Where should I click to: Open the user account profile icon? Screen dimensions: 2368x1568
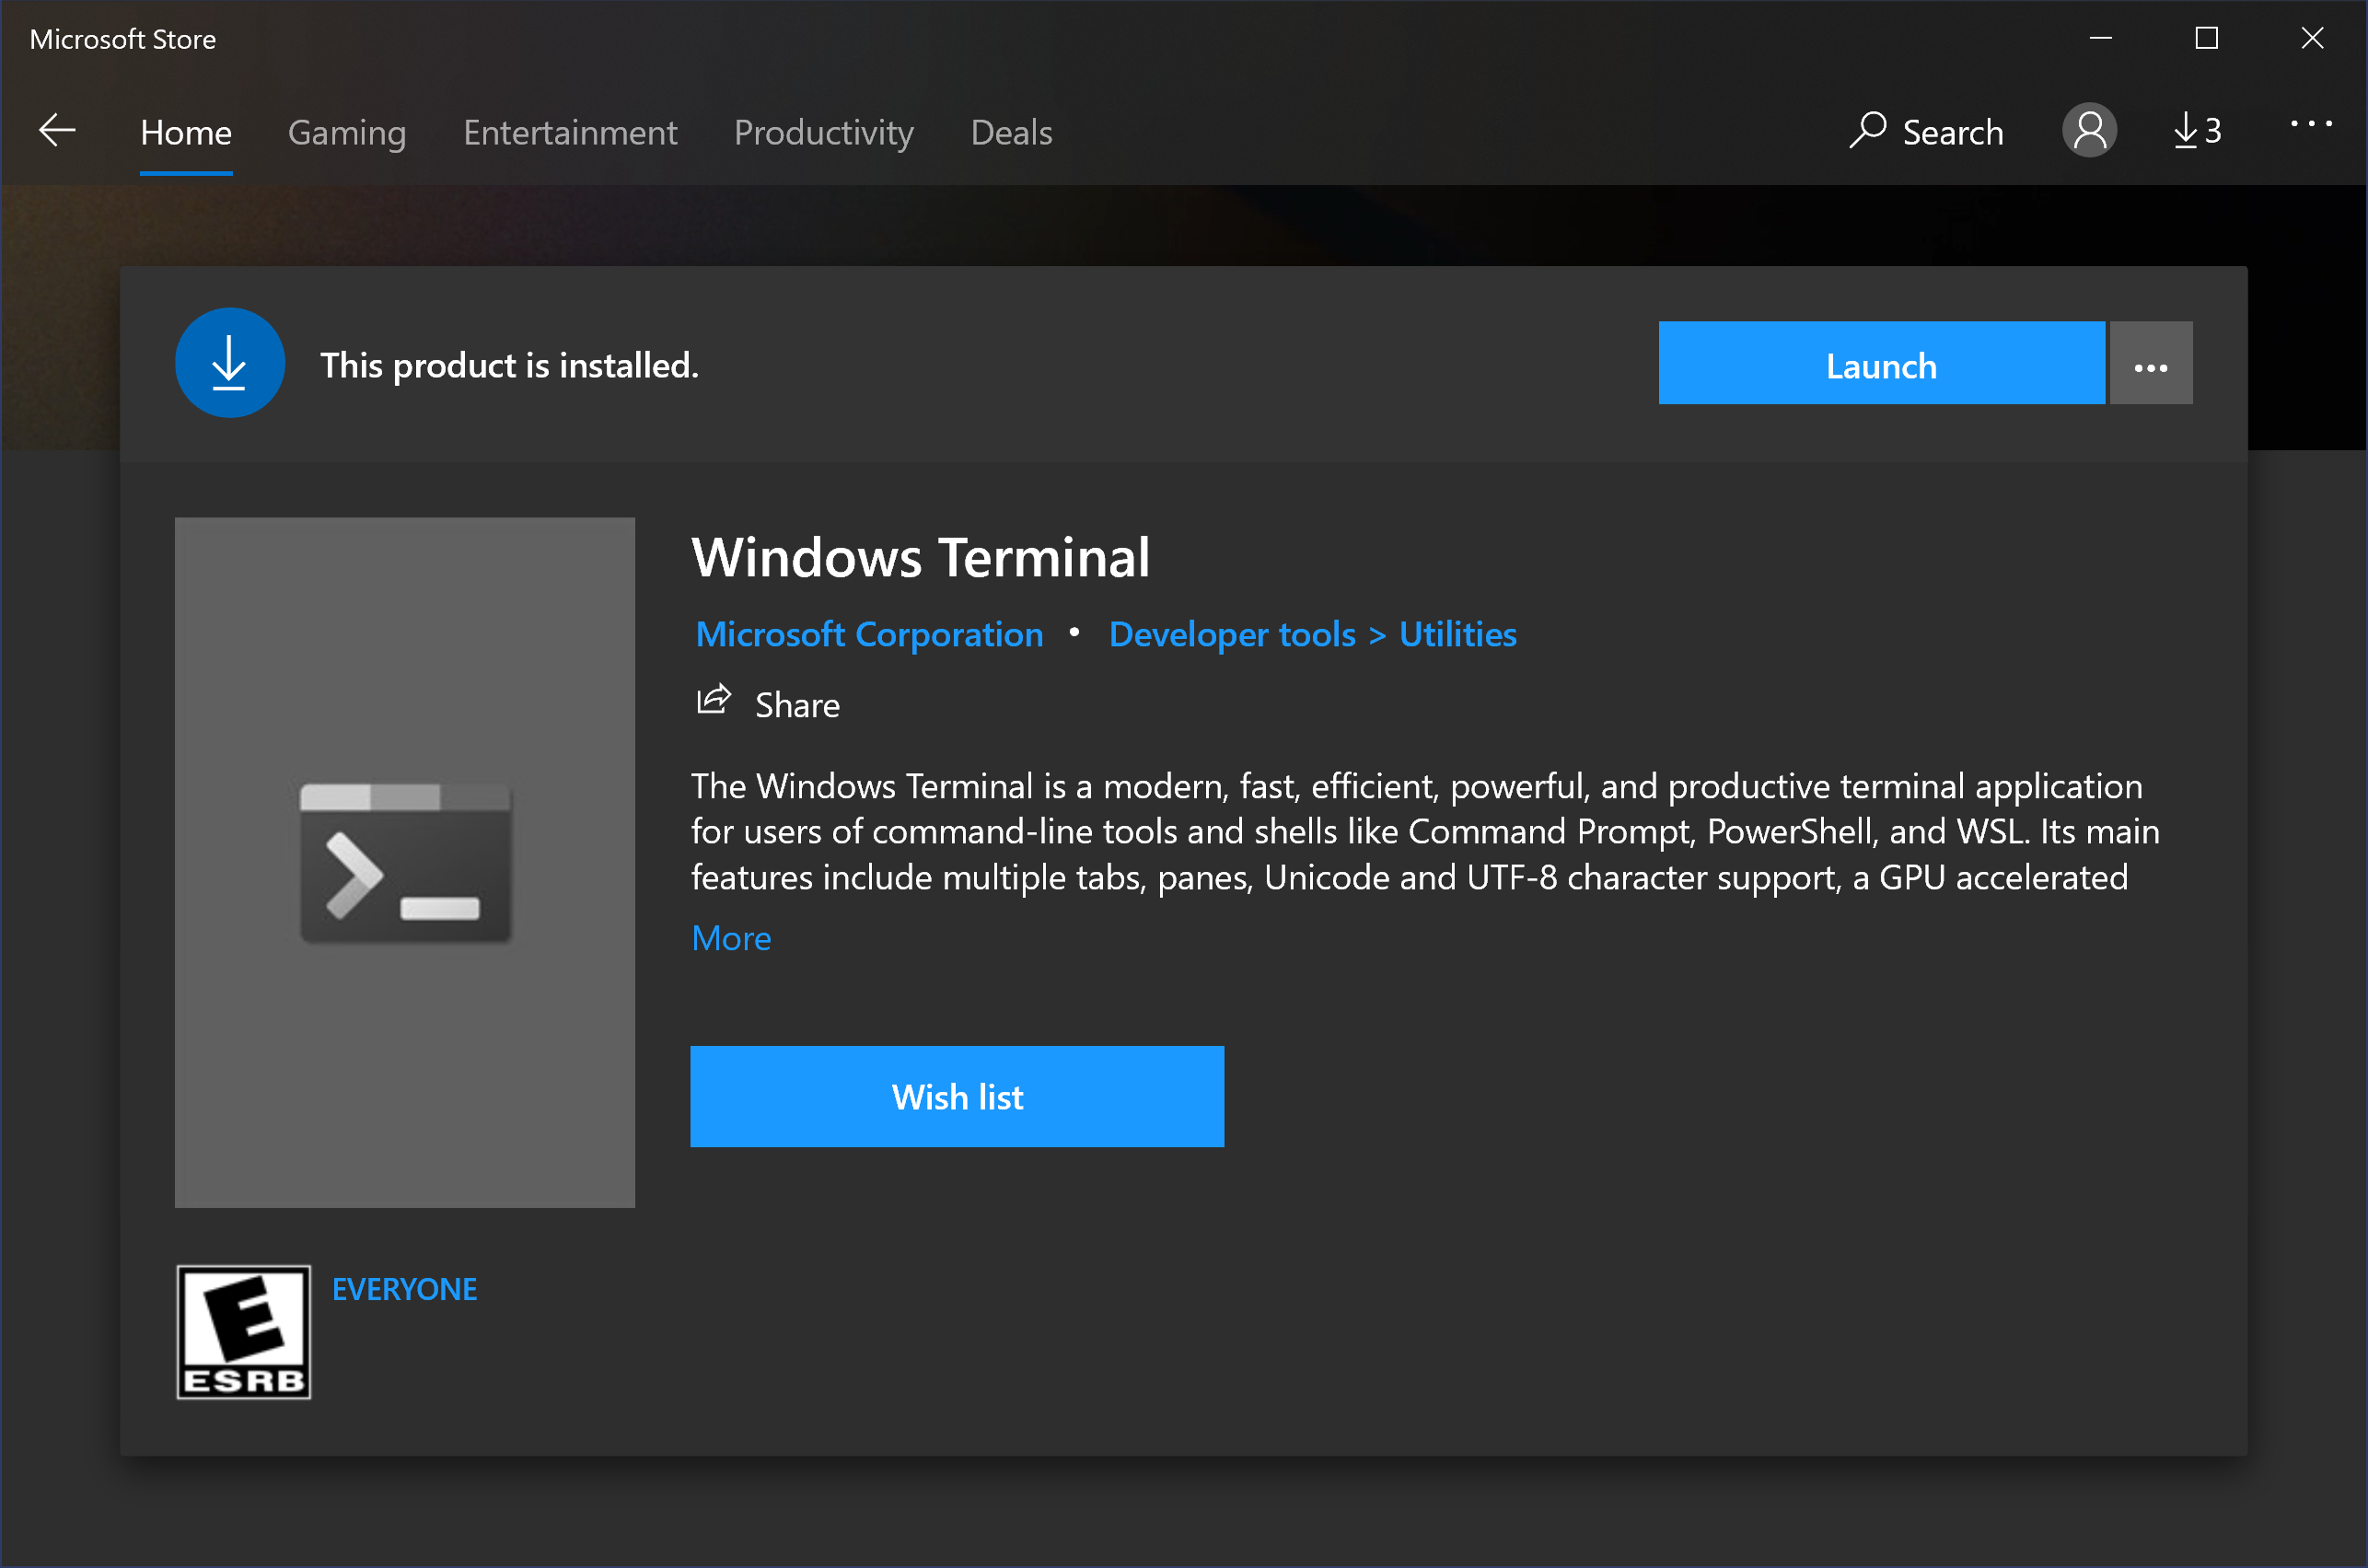point(2089,131)
